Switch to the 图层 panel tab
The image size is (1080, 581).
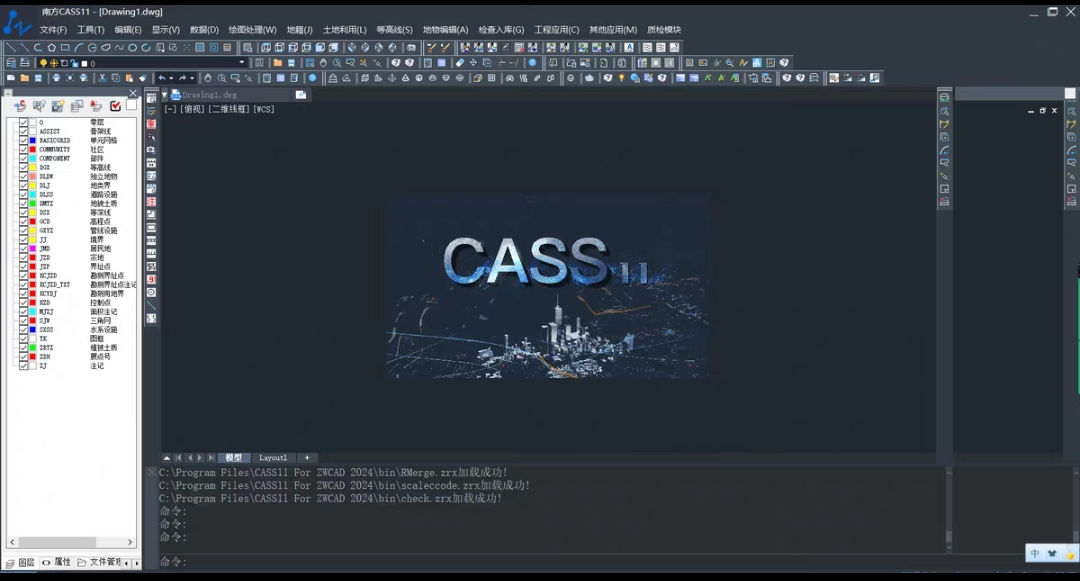20,562
